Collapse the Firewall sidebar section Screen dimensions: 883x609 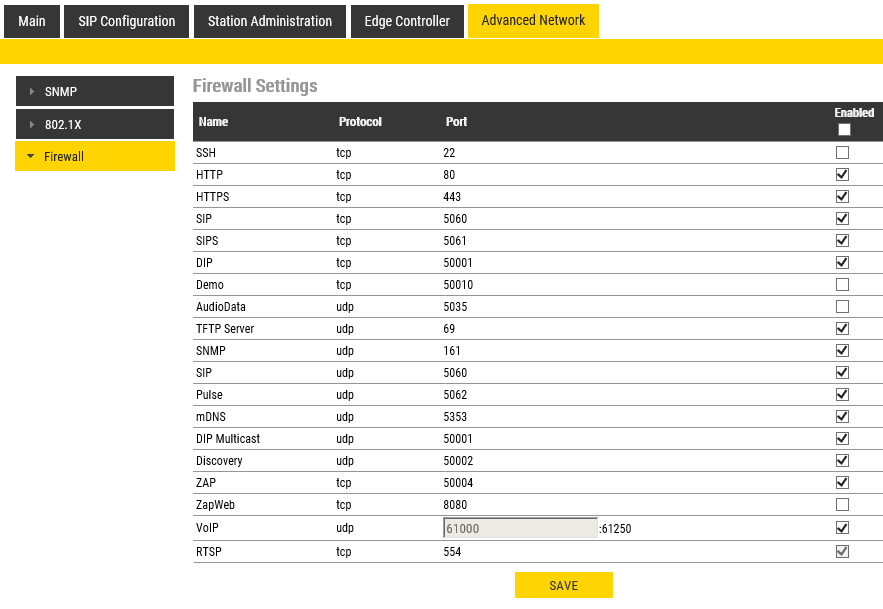coord(94,157)
